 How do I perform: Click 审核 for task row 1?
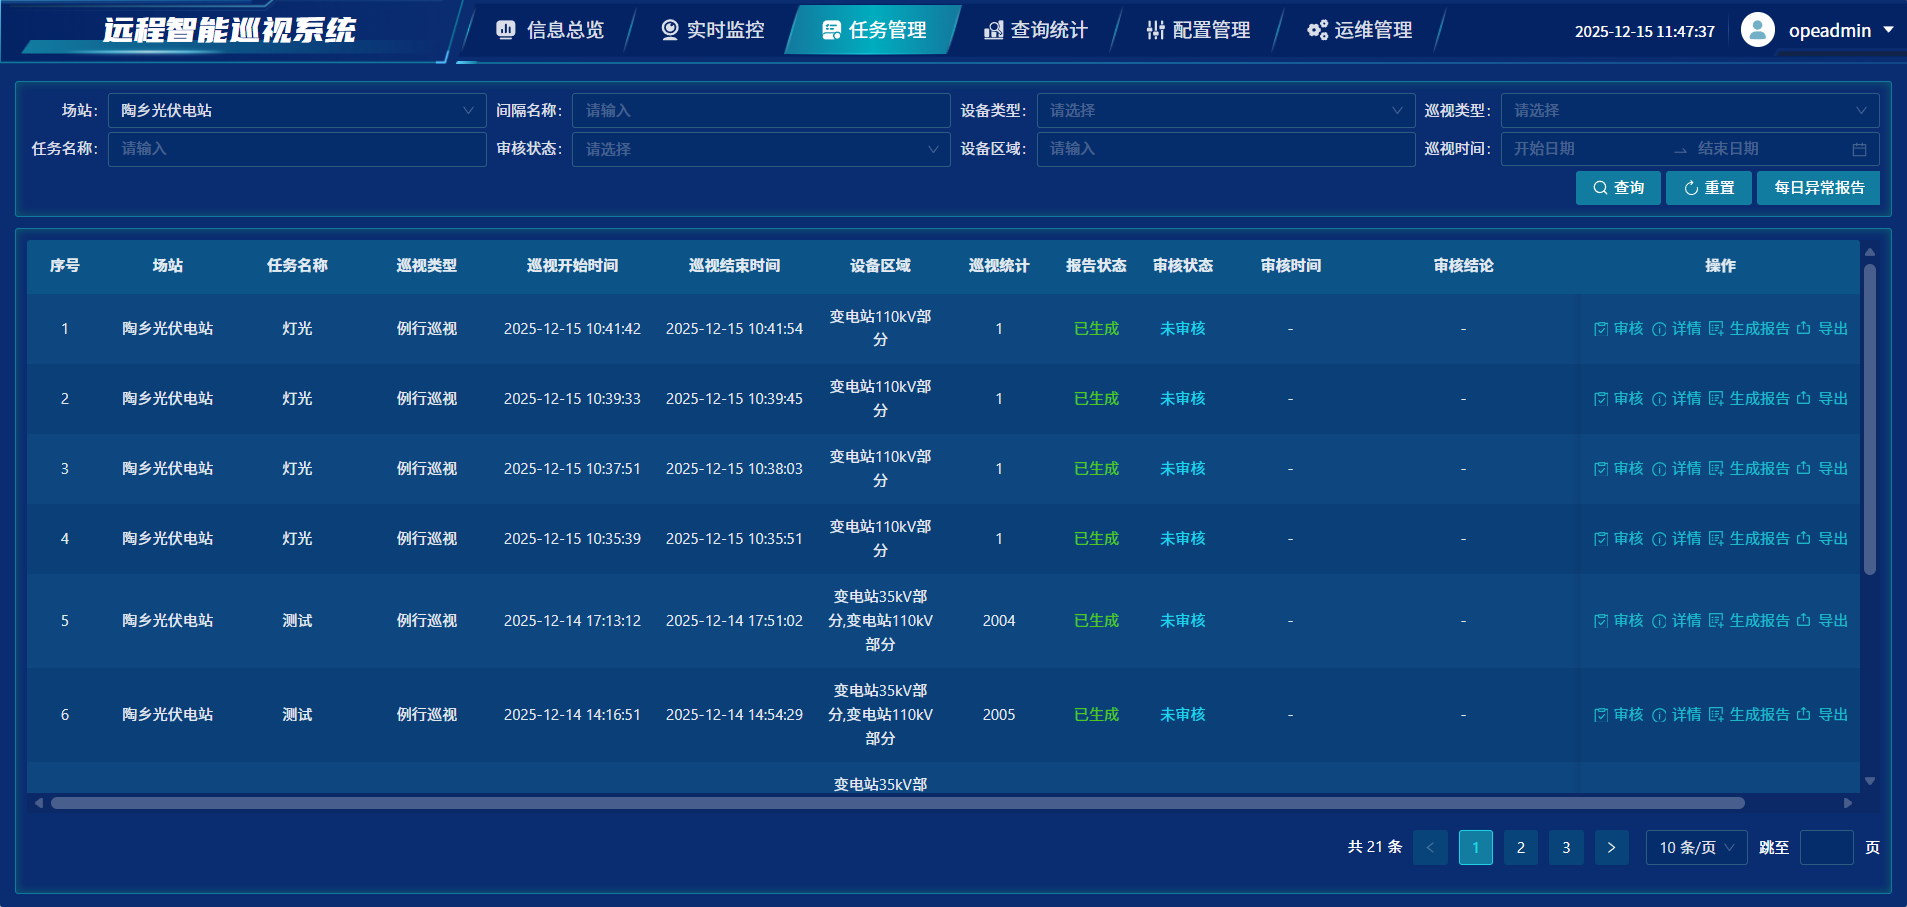1618,329
